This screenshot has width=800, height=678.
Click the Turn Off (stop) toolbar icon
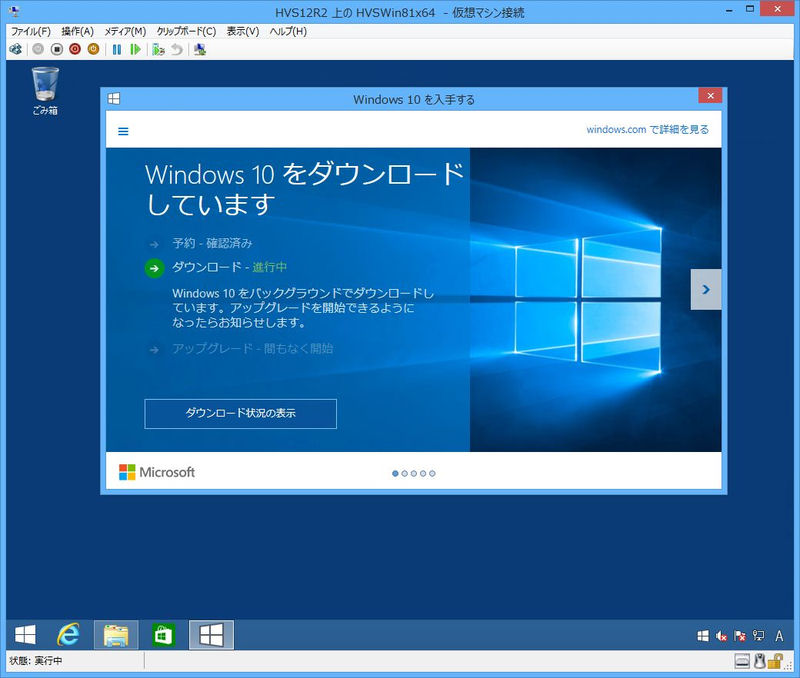[x=57, y=49]
